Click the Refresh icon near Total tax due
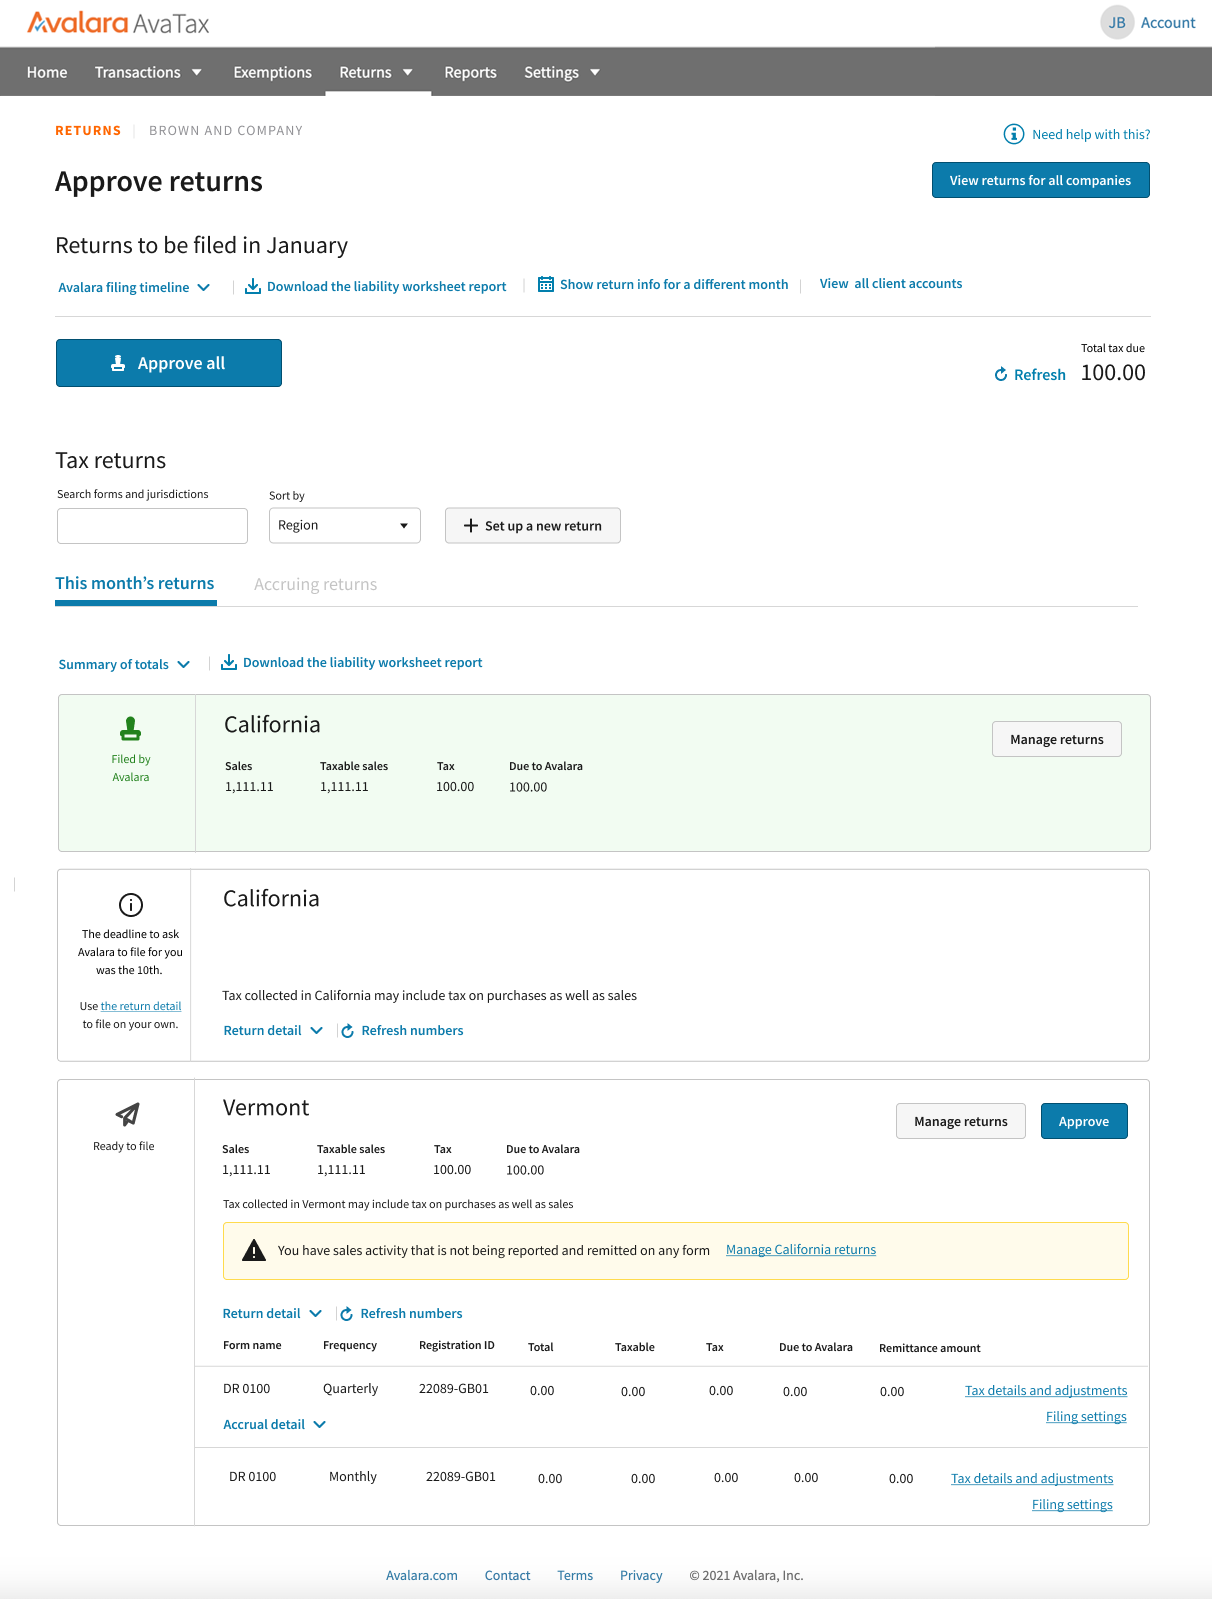This screenshot has width=1212, height=1599. [x=1001, y=374]
